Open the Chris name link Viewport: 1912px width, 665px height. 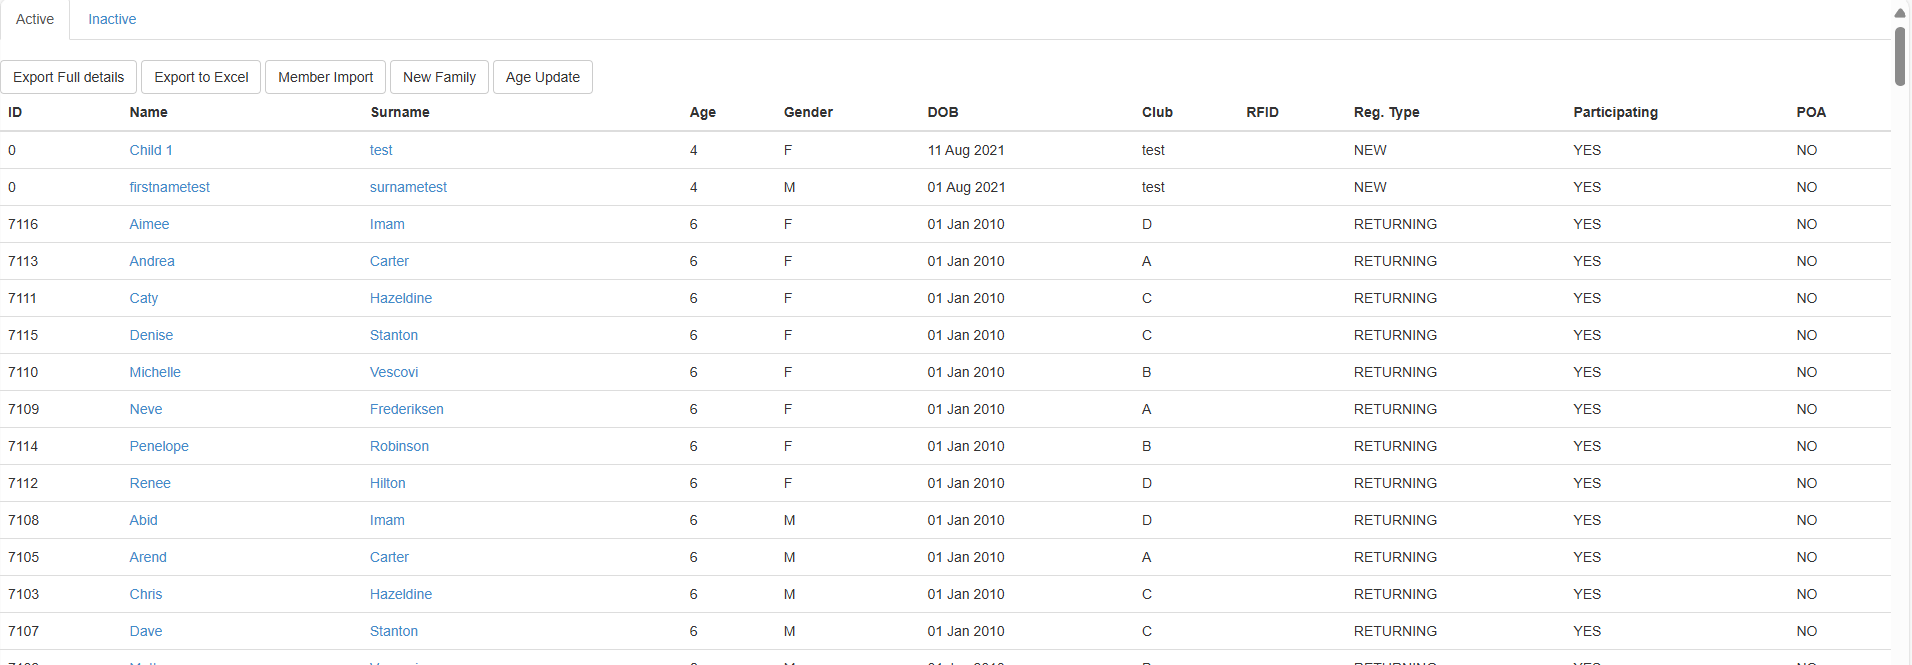pyautogui.click(x=146, y=594)
